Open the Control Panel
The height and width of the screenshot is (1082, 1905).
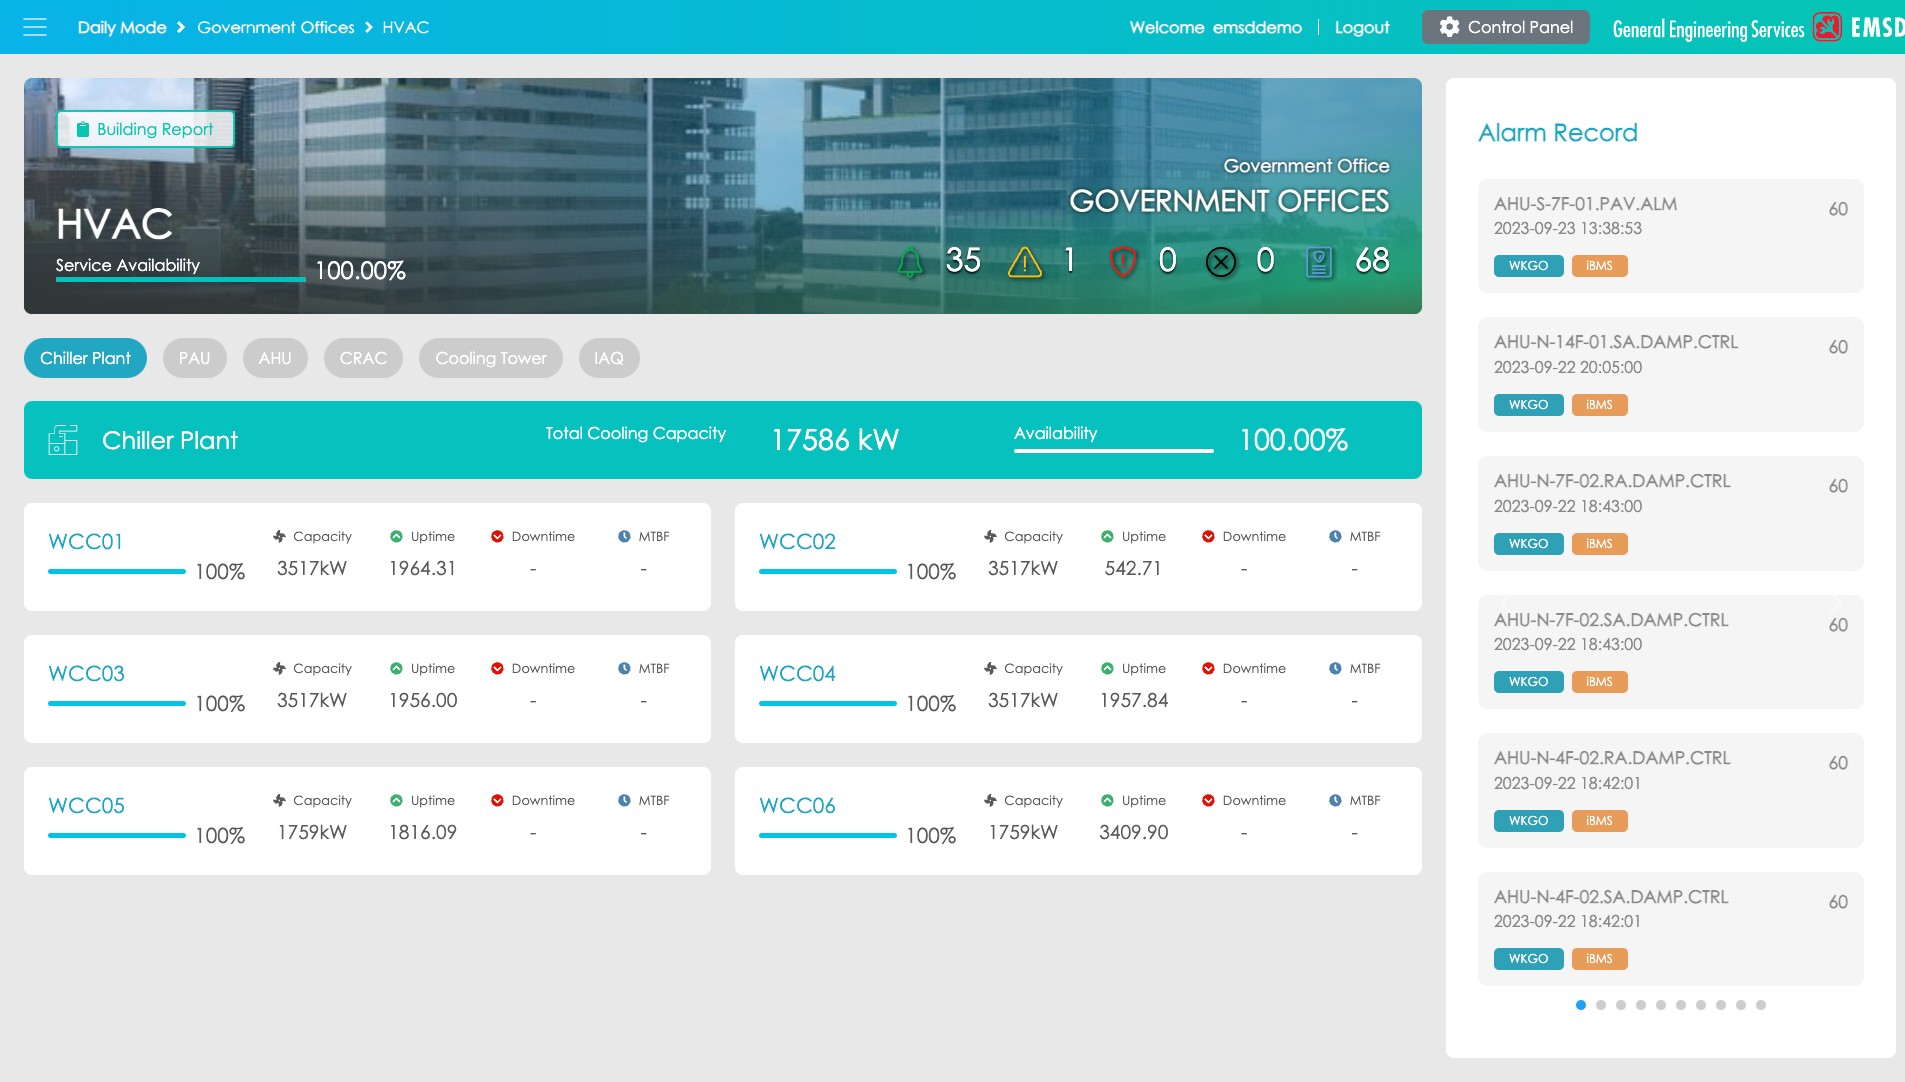click(1505, 27)
